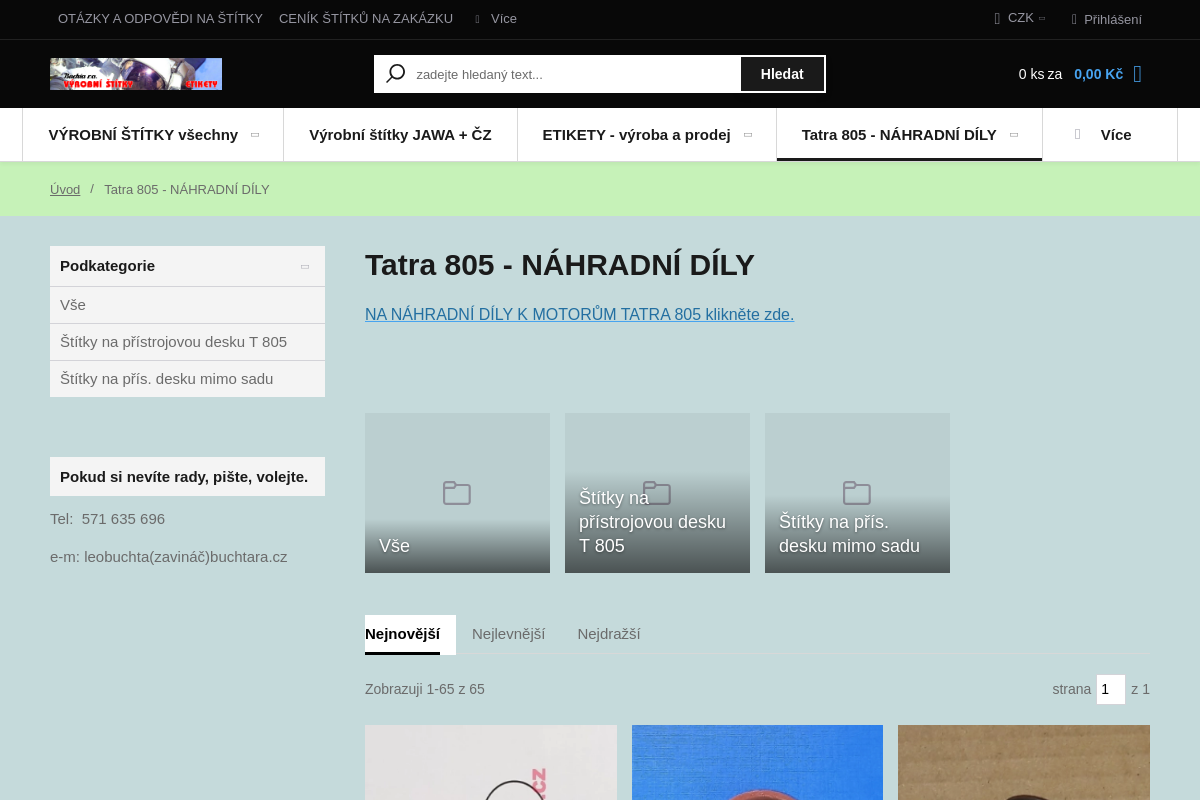Click phone number 571 635 696
This screenshot has width=1200, height=800.
tap(123, 519)
